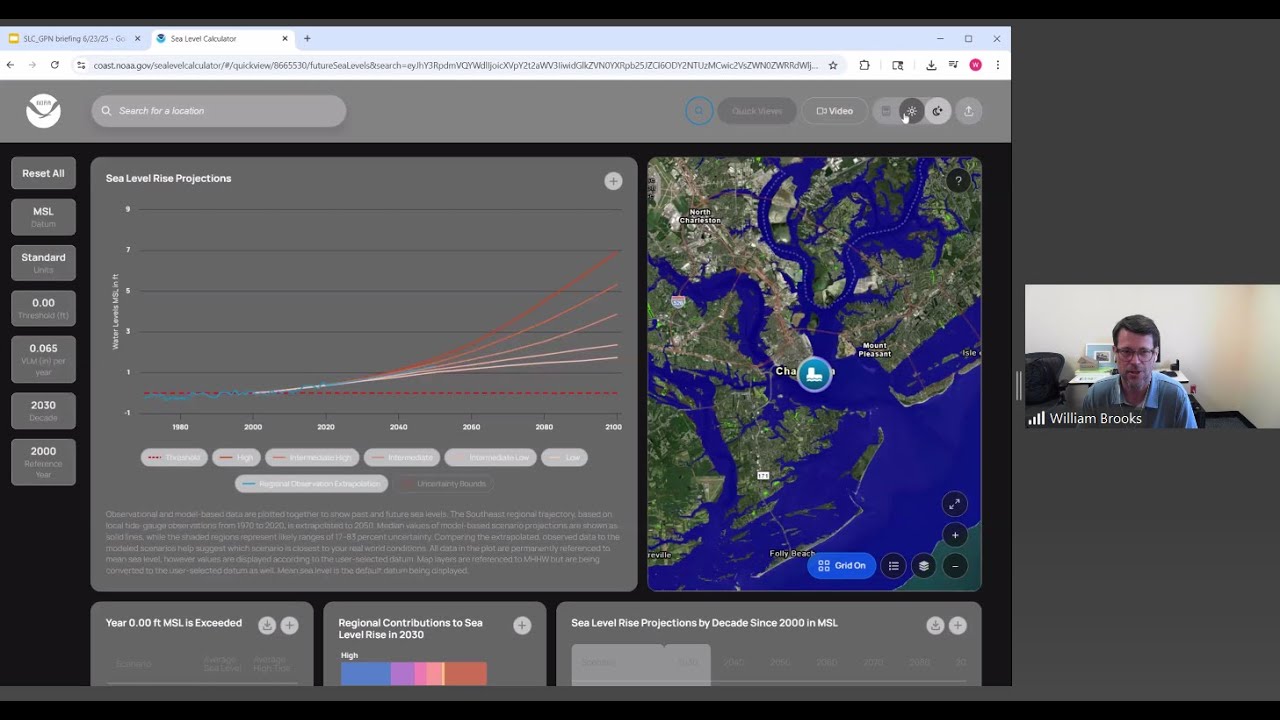Image resolution: width=1280 pixels, height=720 pixels.
Task: Switch to light mode sun icon
Action: [911, 111]
